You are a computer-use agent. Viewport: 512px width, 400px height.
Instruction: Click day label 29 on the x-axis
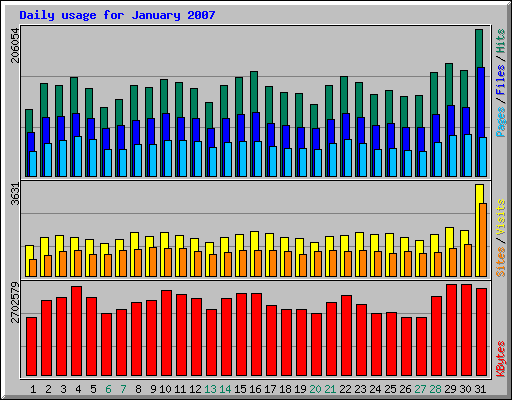(x=450, y=389)
